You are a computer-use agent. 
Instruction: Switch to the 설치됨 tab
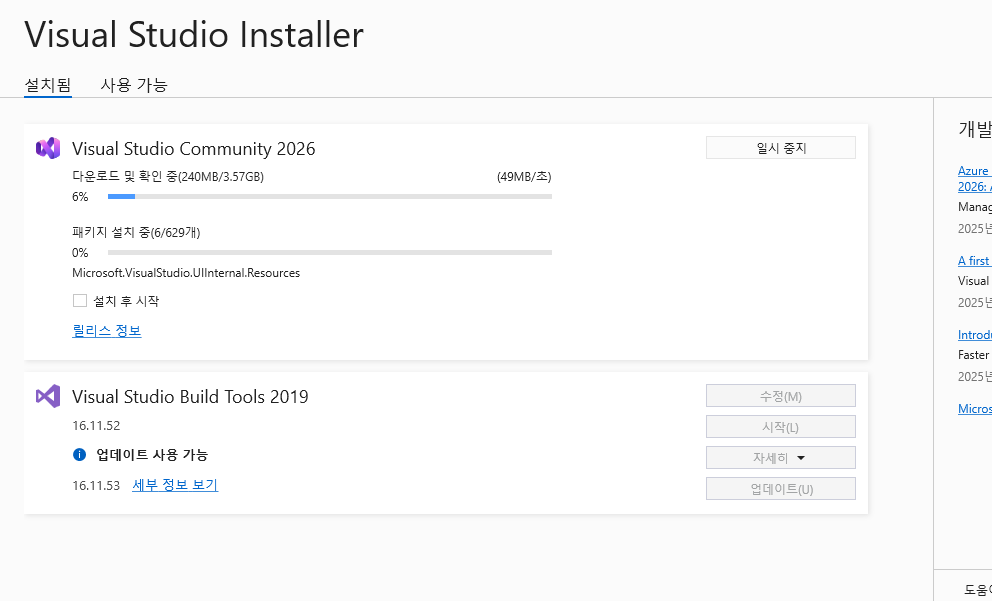click(x=47, y=85)
